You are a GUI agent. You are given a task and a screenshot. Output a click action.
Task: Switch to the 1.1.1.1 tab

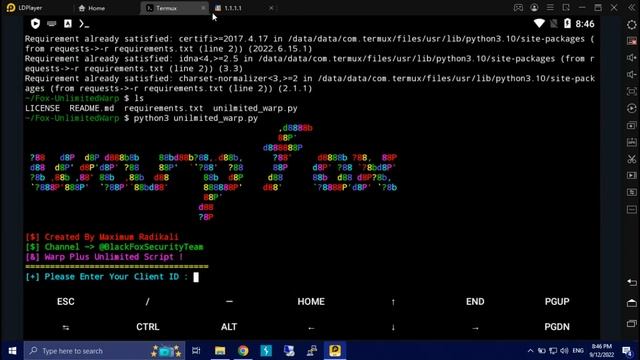233,8
